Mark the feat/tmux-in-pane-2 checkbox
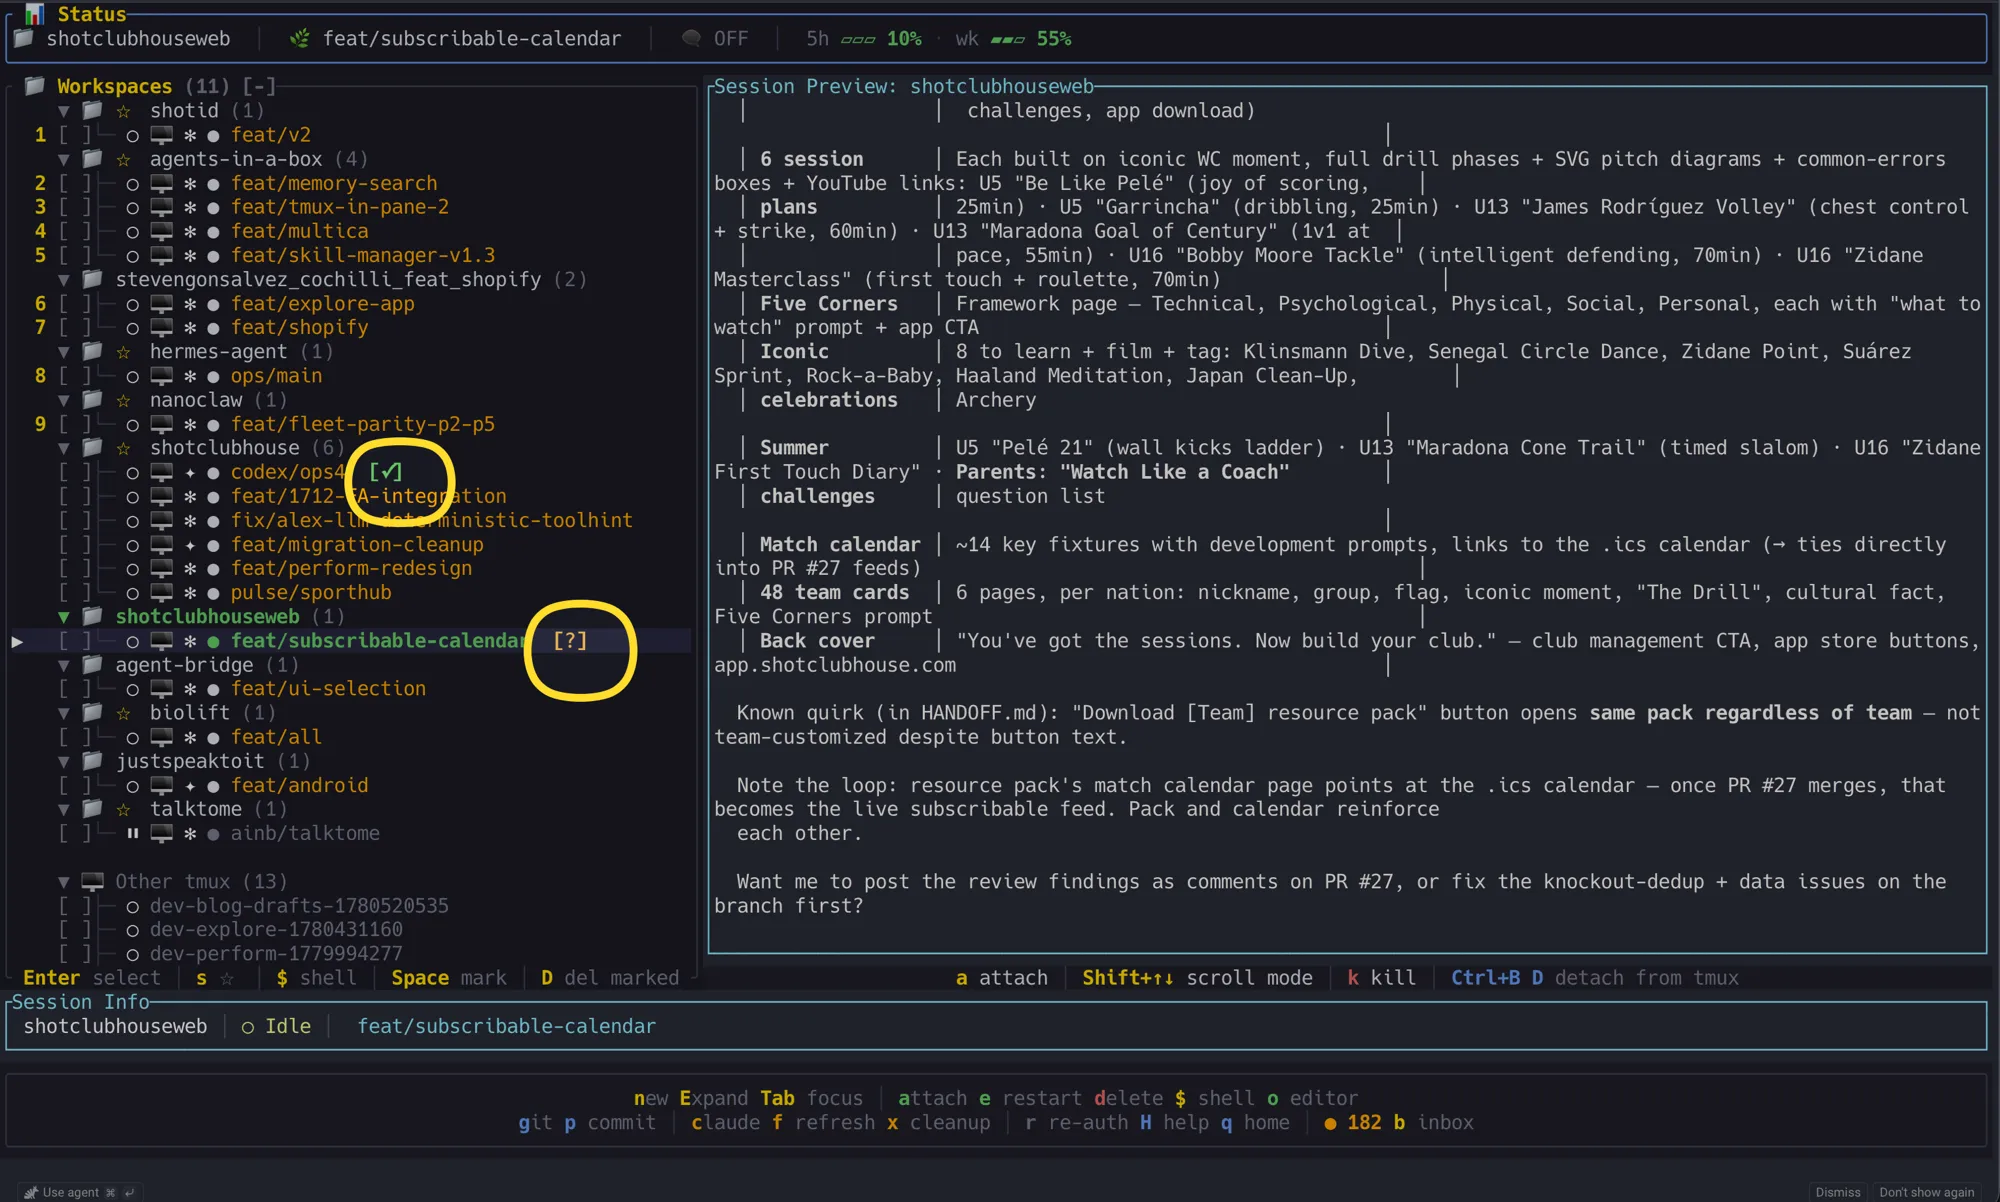Image resolution: width=2000 pixels, height=1202 pixels. click(x=75, y=207)
